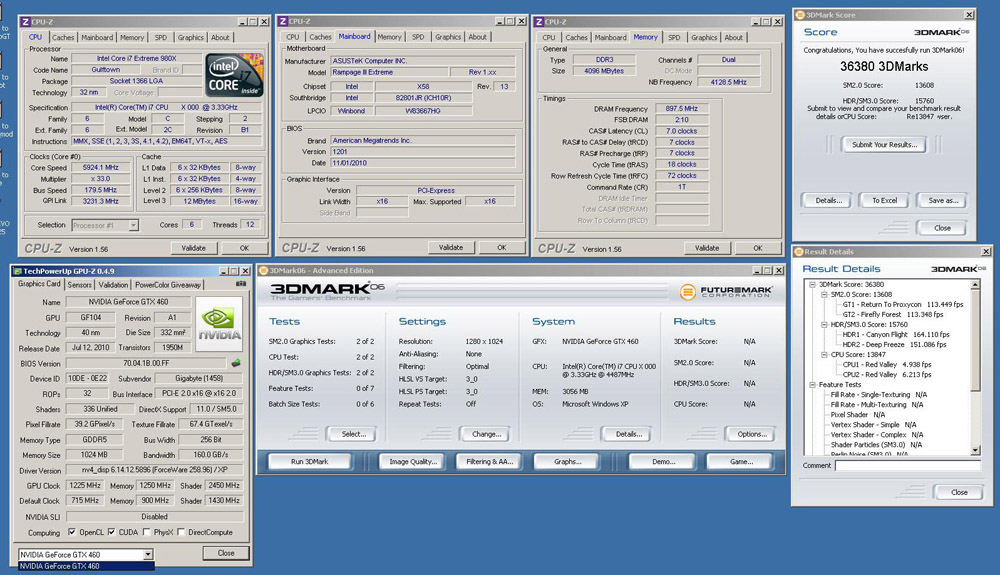Click the Save as... button
The height and width of the screenshot is (575, 1000).
[943, 200]
